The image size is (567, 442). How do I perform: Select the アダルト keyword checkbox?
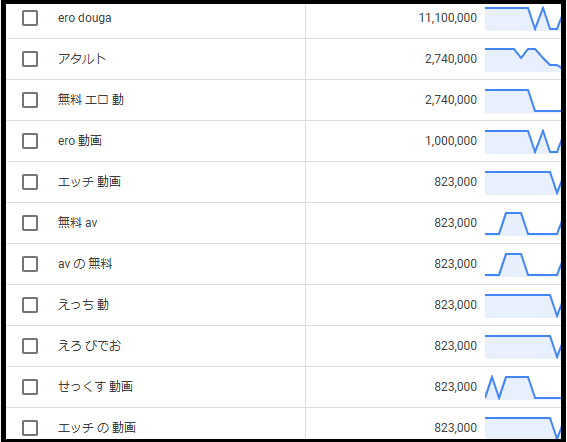pos(30,59)
